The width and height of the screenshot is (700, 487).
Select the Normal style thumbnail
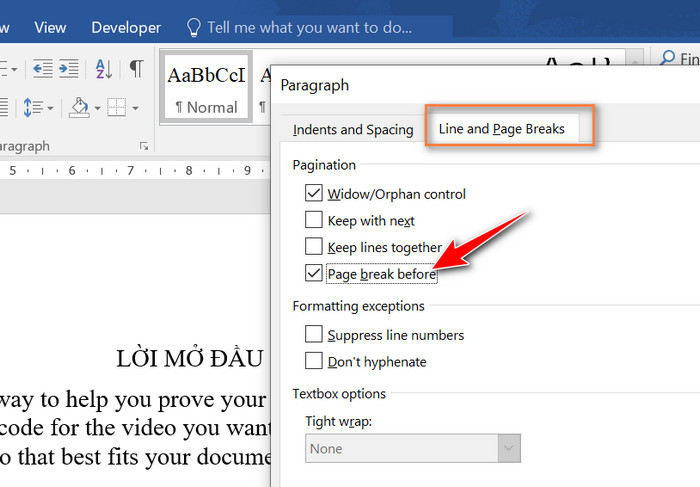pyautogui.click(x=205, y=90)
